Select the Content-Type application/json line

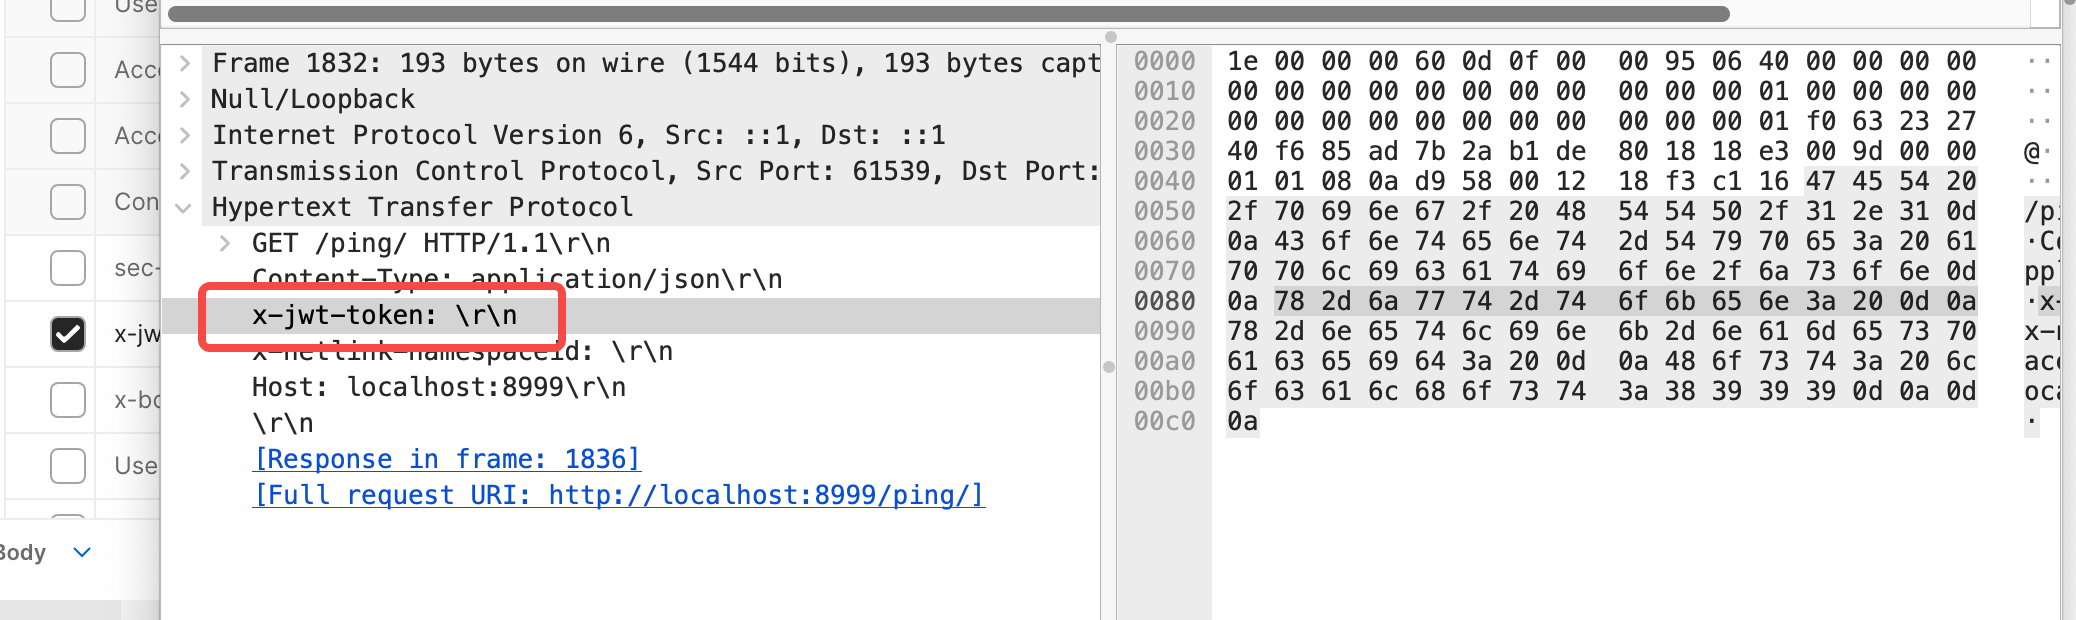tap(517, 279)
